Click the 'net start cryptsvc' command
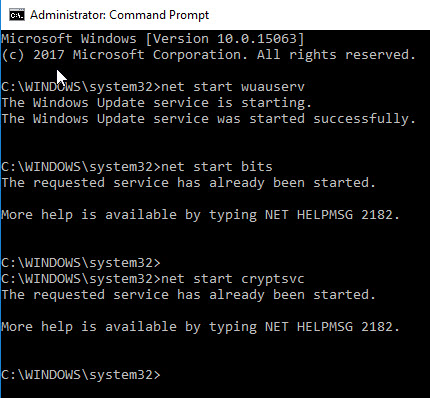 coord(232,279)
